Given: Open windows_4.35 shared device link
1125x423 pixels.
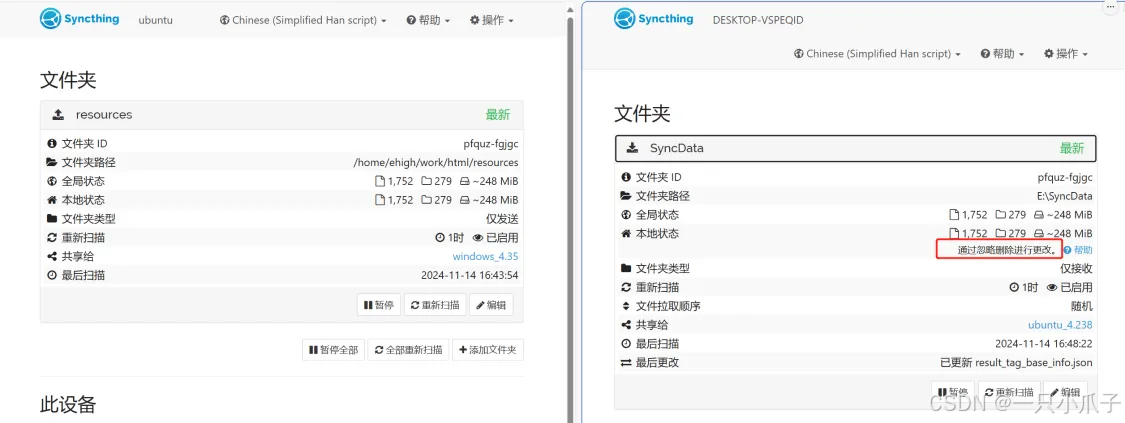Looking at the screenshot, I should (485, 257).
